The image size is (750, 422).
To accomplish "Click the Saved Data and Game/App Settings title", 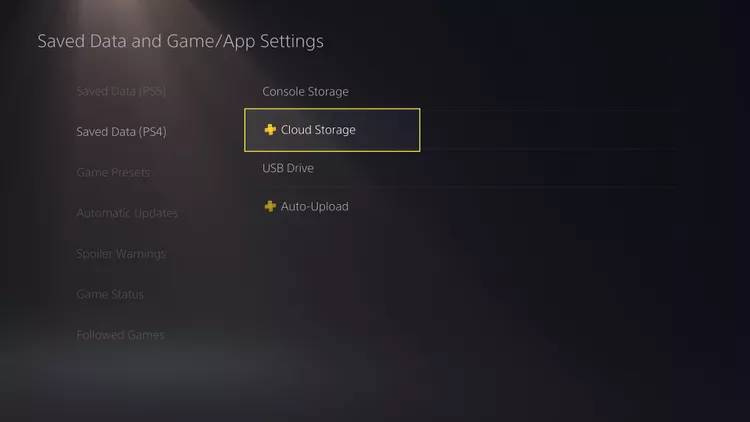I will coord(180,41).
